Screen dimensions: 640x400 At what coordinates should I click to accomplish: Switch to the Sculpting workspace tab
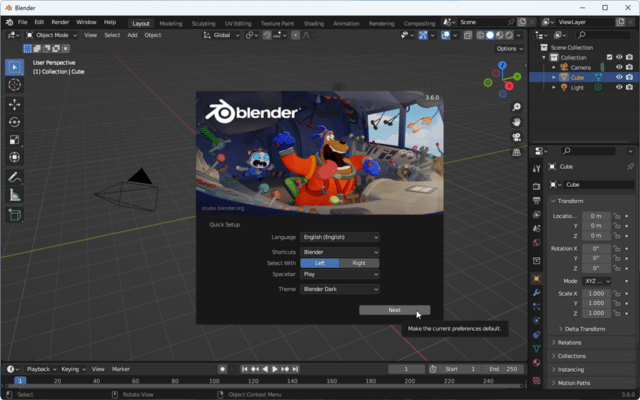(x=203, y=23)
